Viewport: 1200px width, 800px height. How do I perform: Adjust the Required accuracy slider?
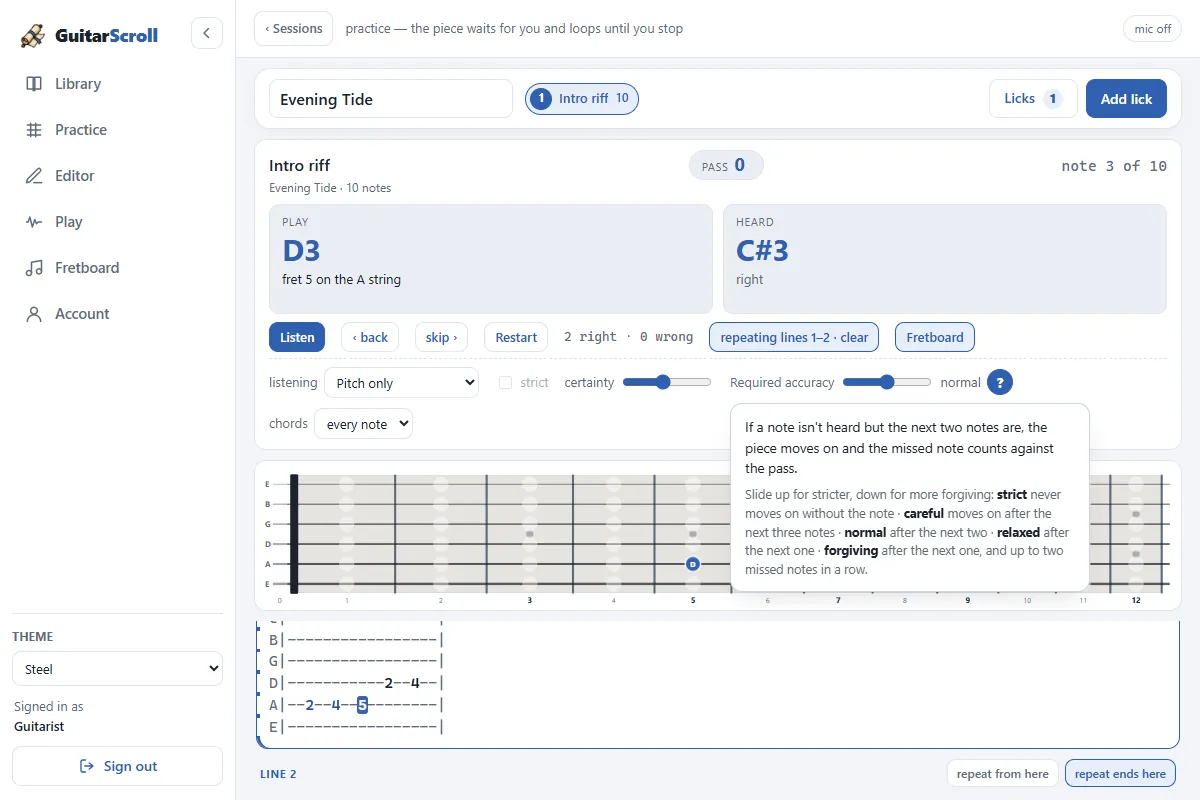pyautogui.click(x=887, y=382)
